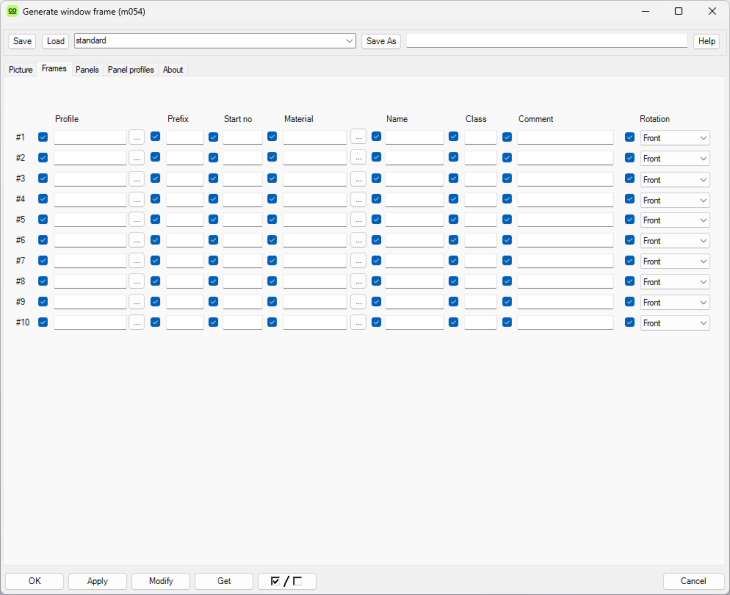This screenshot has width=730, height=595.
Task: Click the Save button
Action: click(22, 41)
